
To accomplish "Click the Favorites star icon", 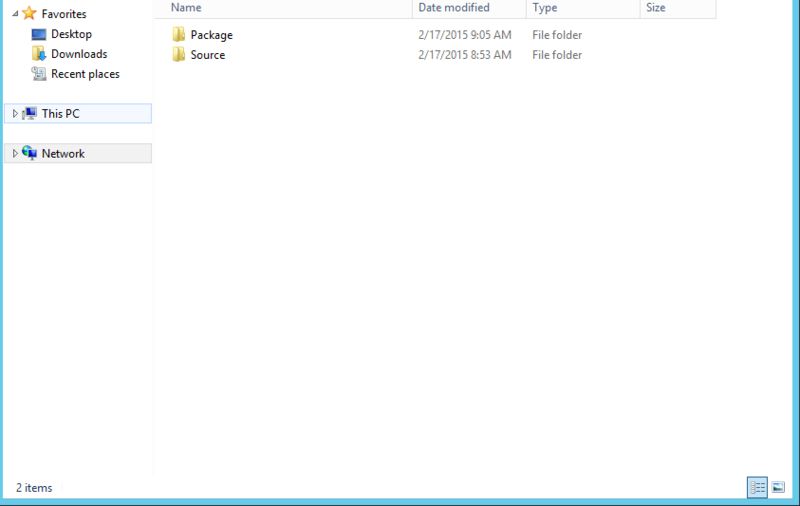I will [29, 14].
